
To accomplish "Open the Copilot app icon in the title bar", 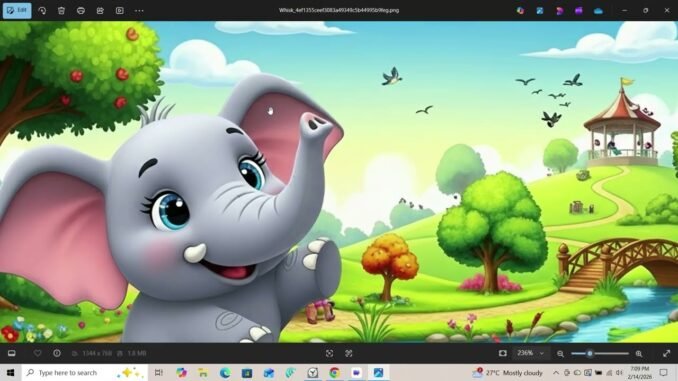I will (521, 11).
